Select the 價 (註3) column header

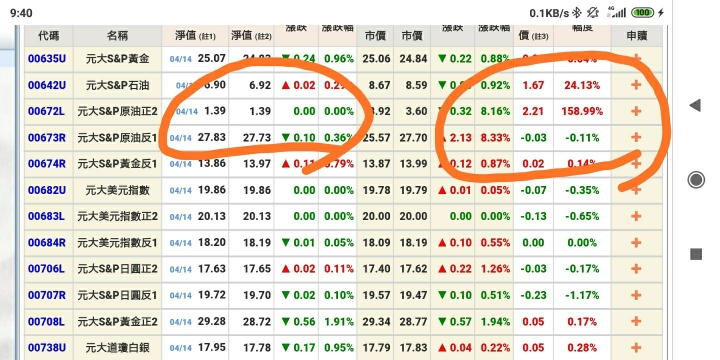pyautogui.click(x=534, y=35)
